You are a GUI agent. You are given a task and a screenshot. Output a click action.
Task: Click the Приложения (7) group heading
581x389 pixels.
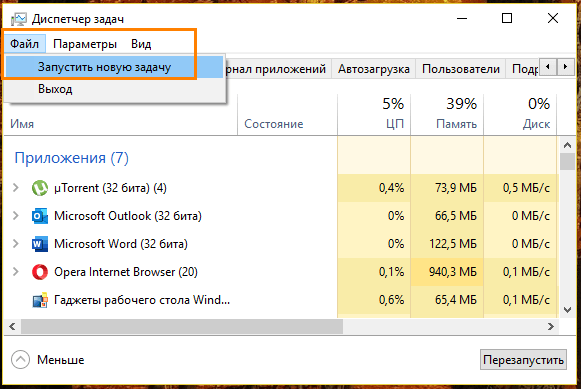tap(72, 158)
